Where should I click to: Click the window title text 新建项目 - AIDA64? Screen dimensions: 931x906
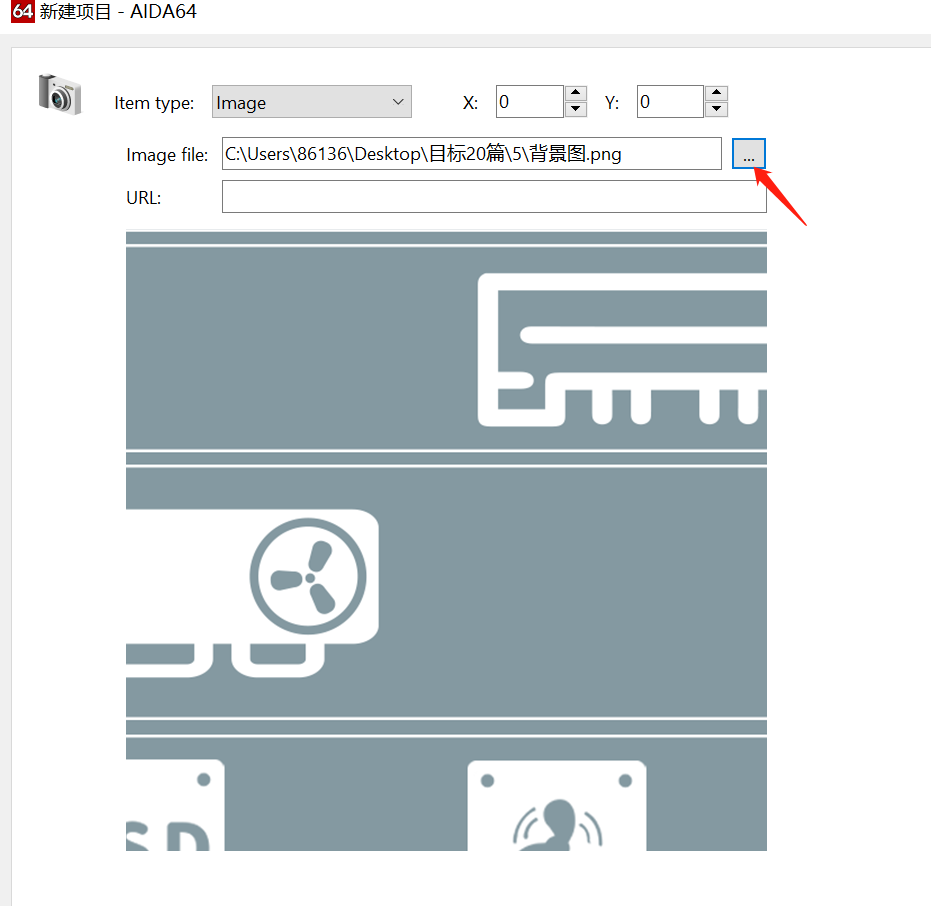[118, 13]
